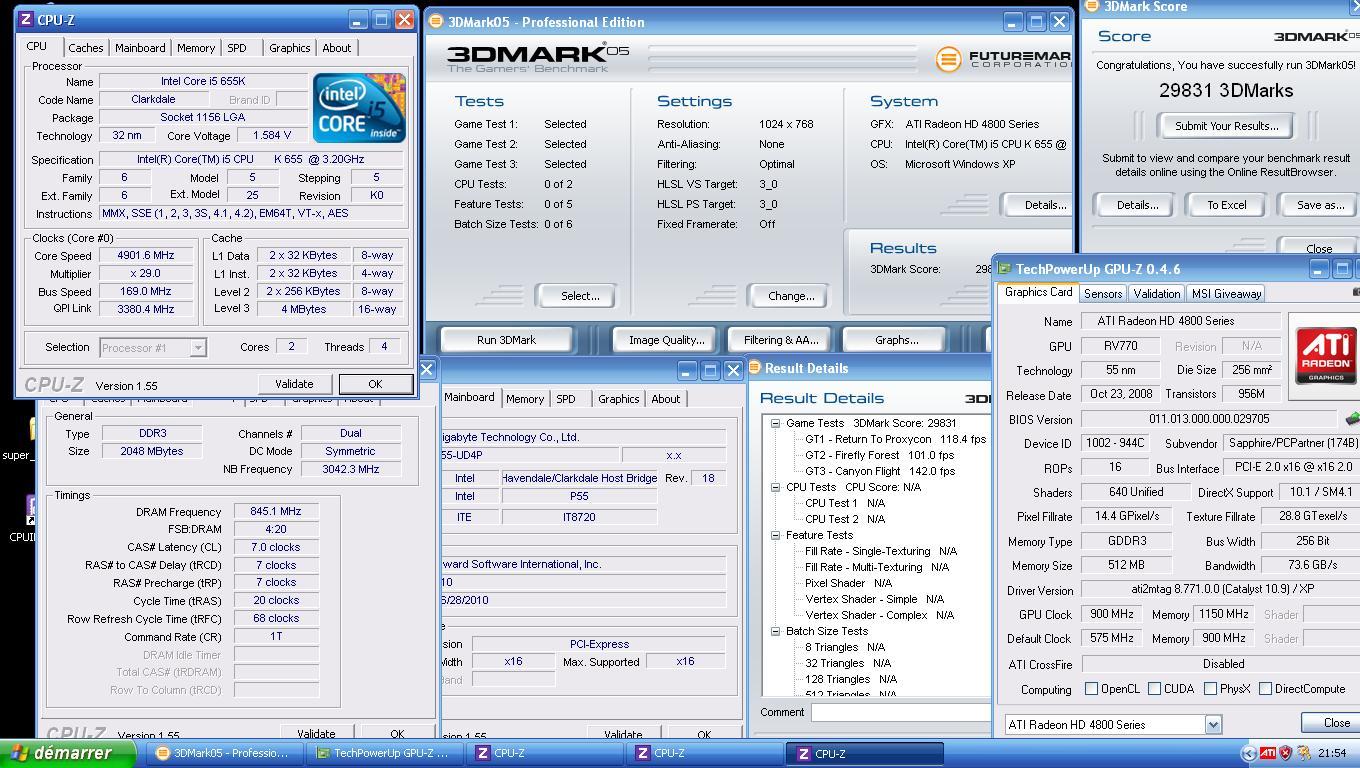Viewport: 1360px width, 768px height.
Task: Click the ATI Radeon logo in GPU-Z
Action: pyautogui.click(x=1325, y=355)
